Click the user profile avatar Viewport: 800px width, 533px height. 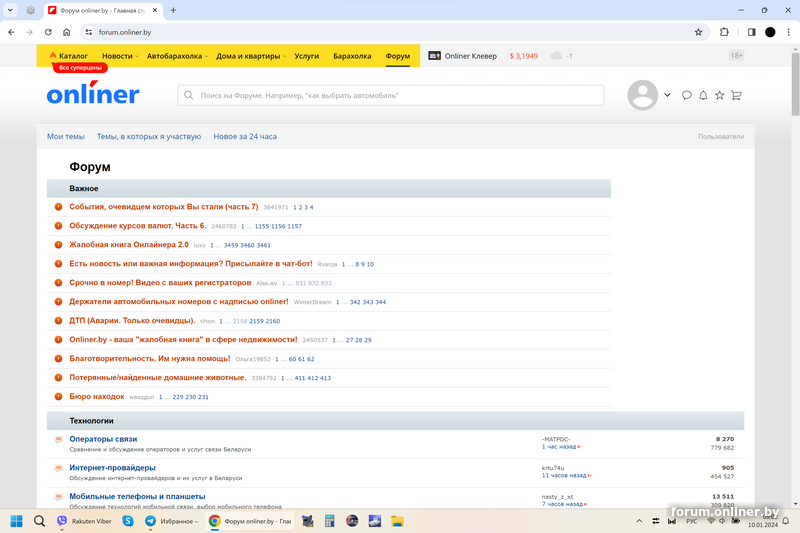pyautogui.click(x=642, y=96)
